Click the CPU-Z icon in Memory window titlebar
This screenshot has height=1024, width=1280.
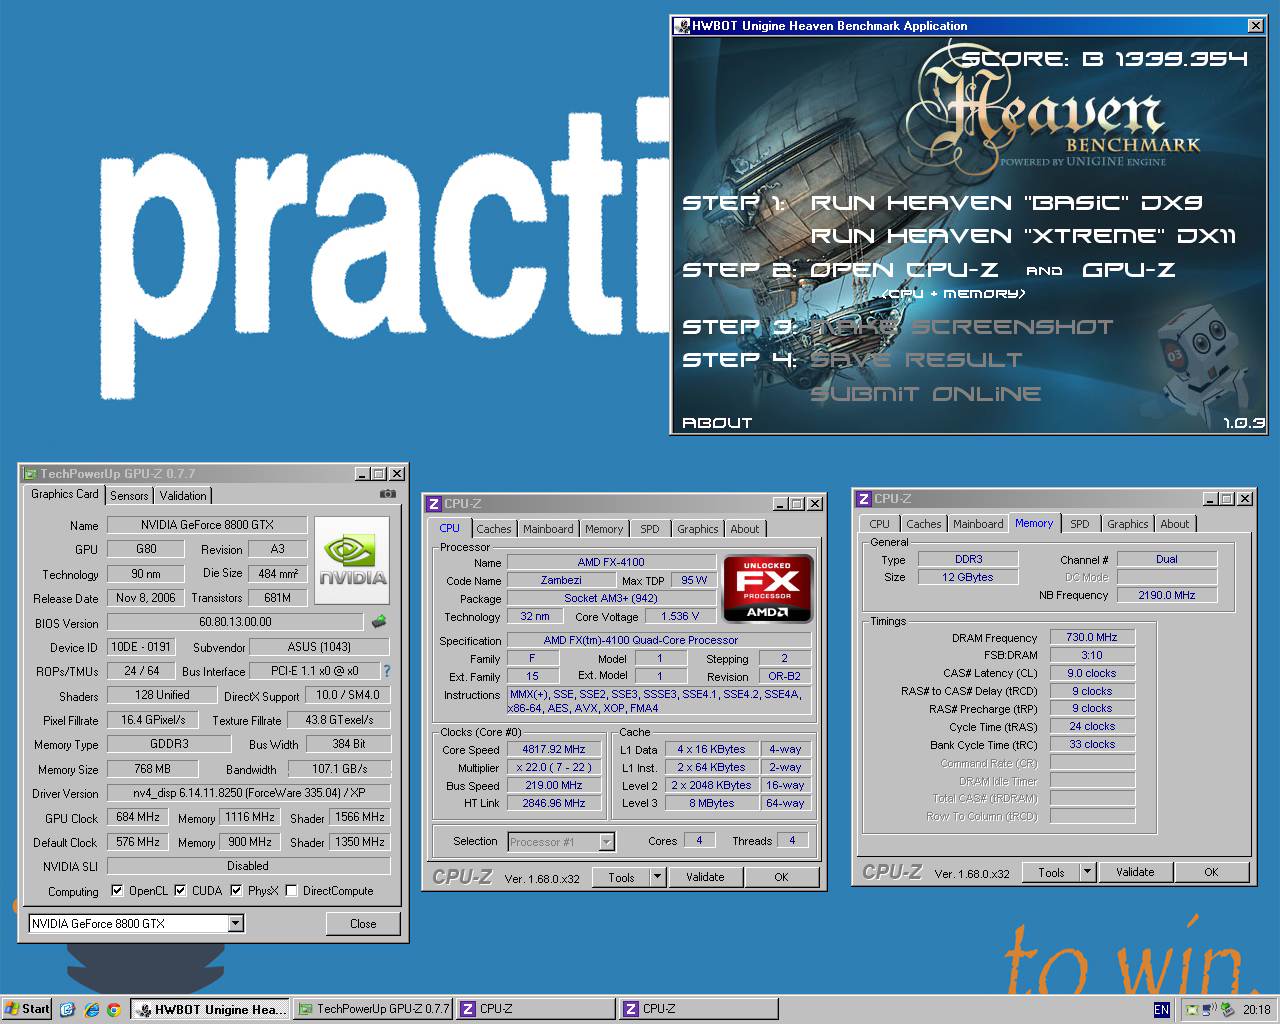coord(864,499)
